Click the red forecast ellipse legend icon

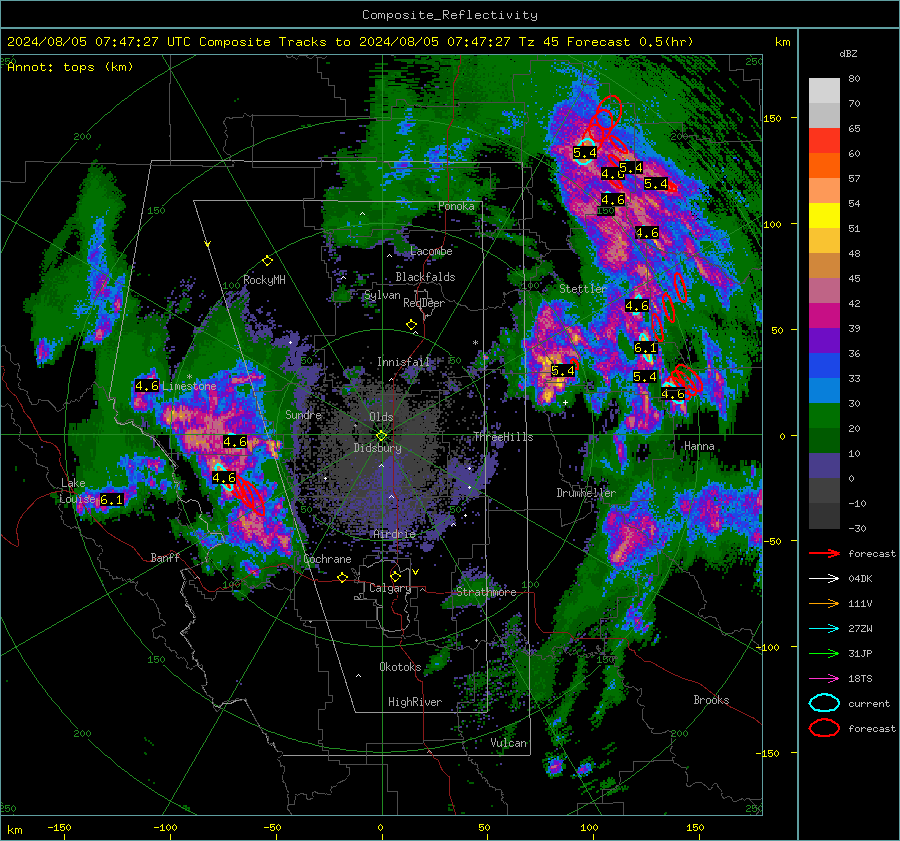pos(824,728)
